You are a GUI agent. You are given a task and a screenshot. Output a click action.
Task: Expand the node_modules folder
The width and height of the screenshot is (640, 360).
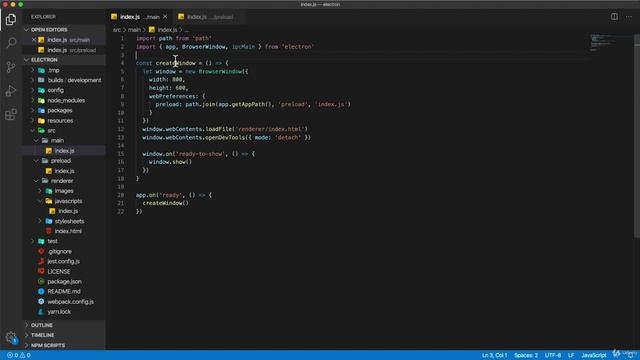click(x=33, y=100)
